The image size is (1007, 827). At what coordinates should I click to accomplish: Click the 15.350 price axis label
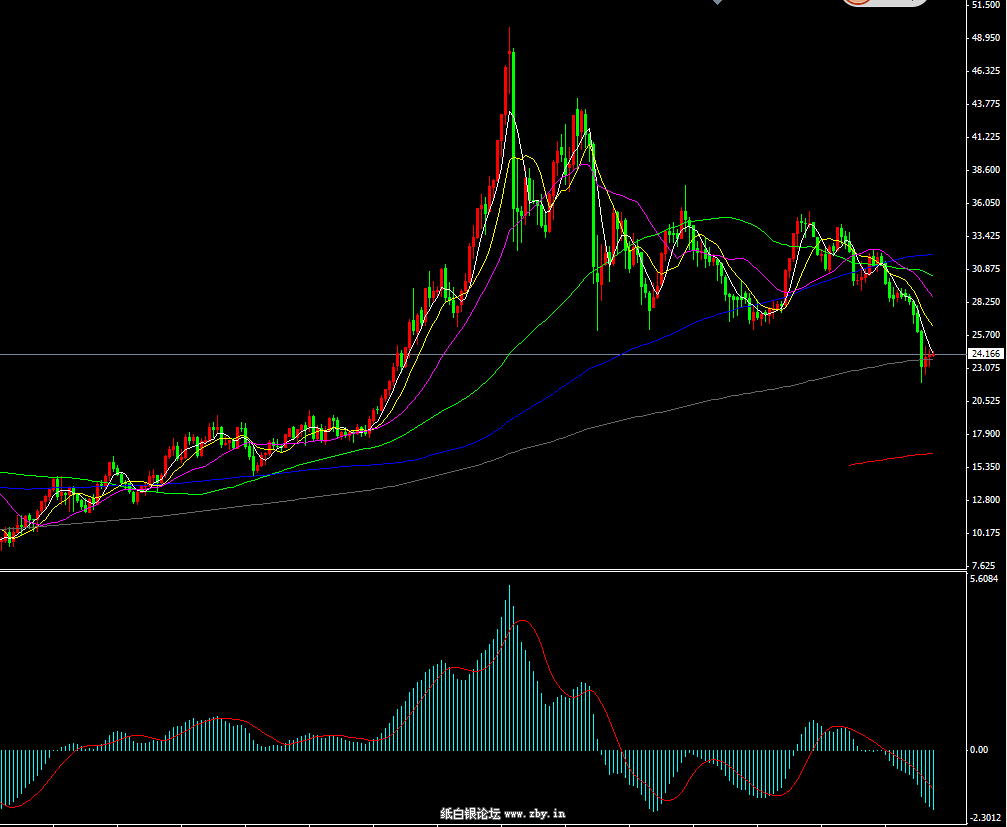[985, 467]
